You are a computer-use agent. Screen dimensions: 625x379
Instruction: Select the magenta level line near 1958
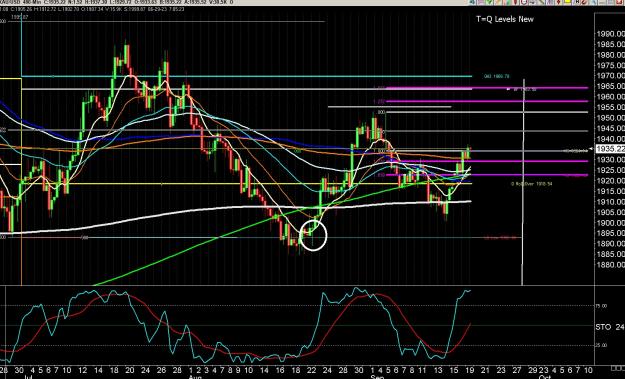coord(486,101)
